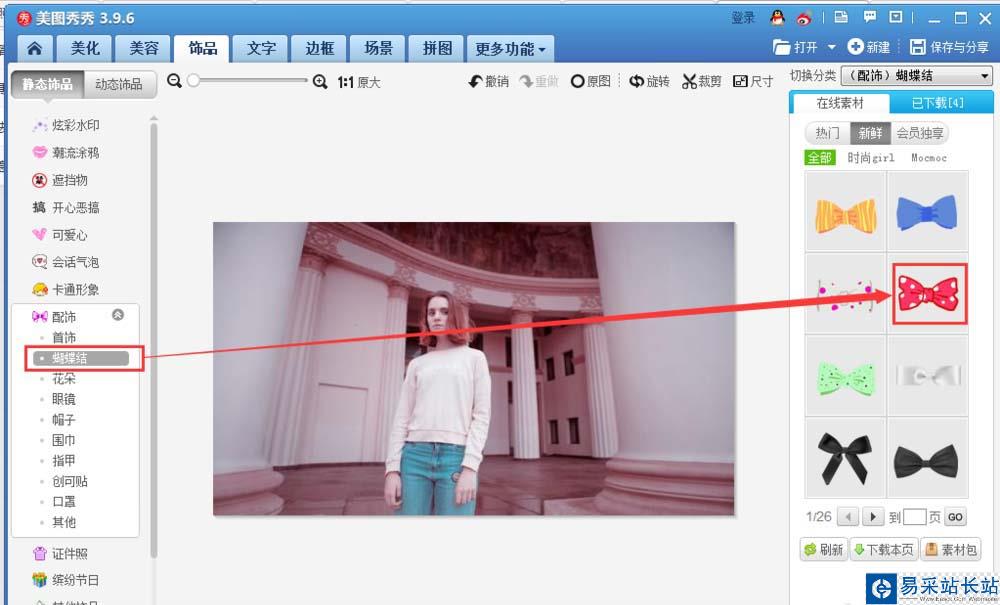Pick the blue bow thumbnail
This screenshot has width=1000, height=605.
(927, 212)
